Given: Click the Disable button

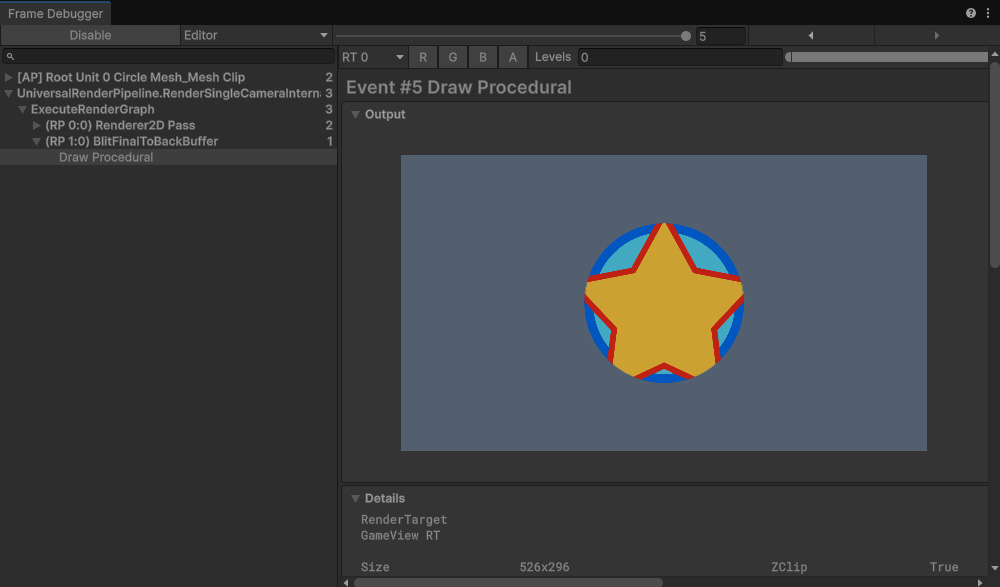Looking at the screenshot, I should (90, 35).
